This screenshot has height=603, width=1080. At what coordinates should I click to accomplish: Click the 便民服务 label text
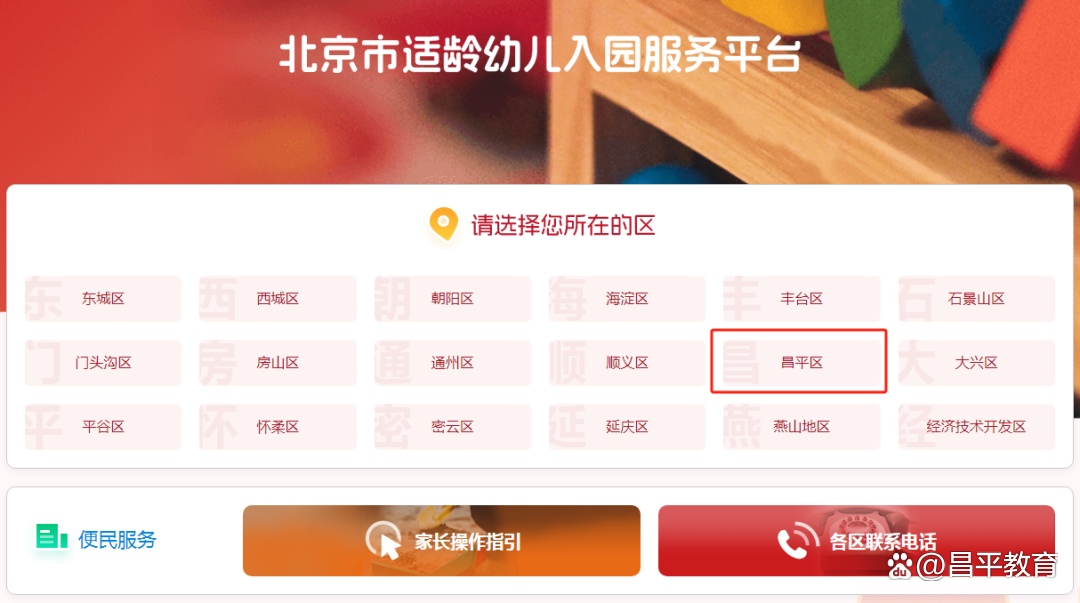pos(117,539)
